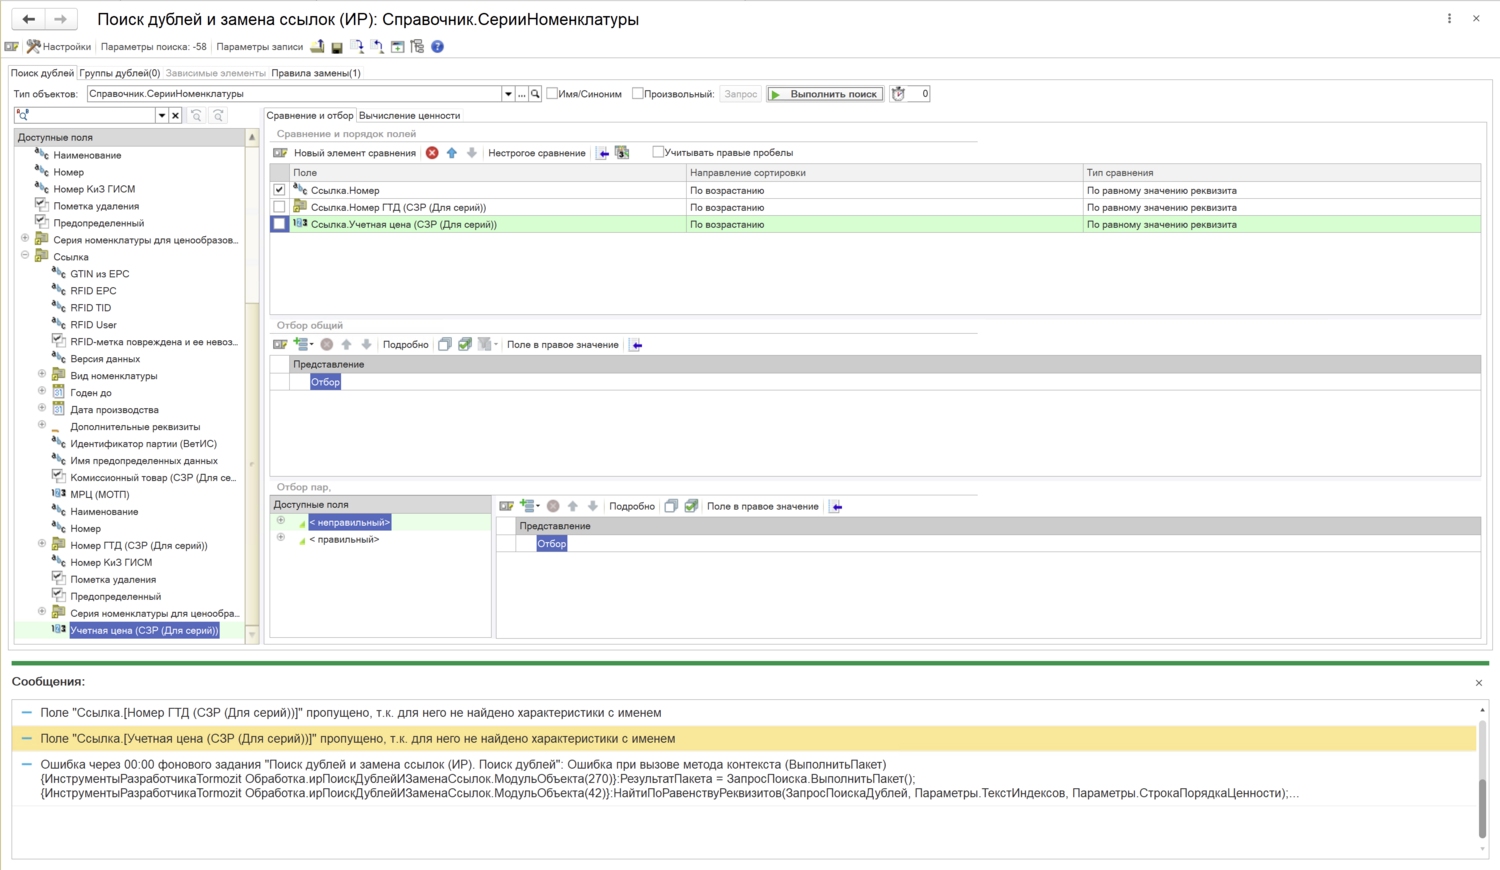Expand the Вид номенклатуры tree node
The image size is (1500, 870).
click(42, 375)
